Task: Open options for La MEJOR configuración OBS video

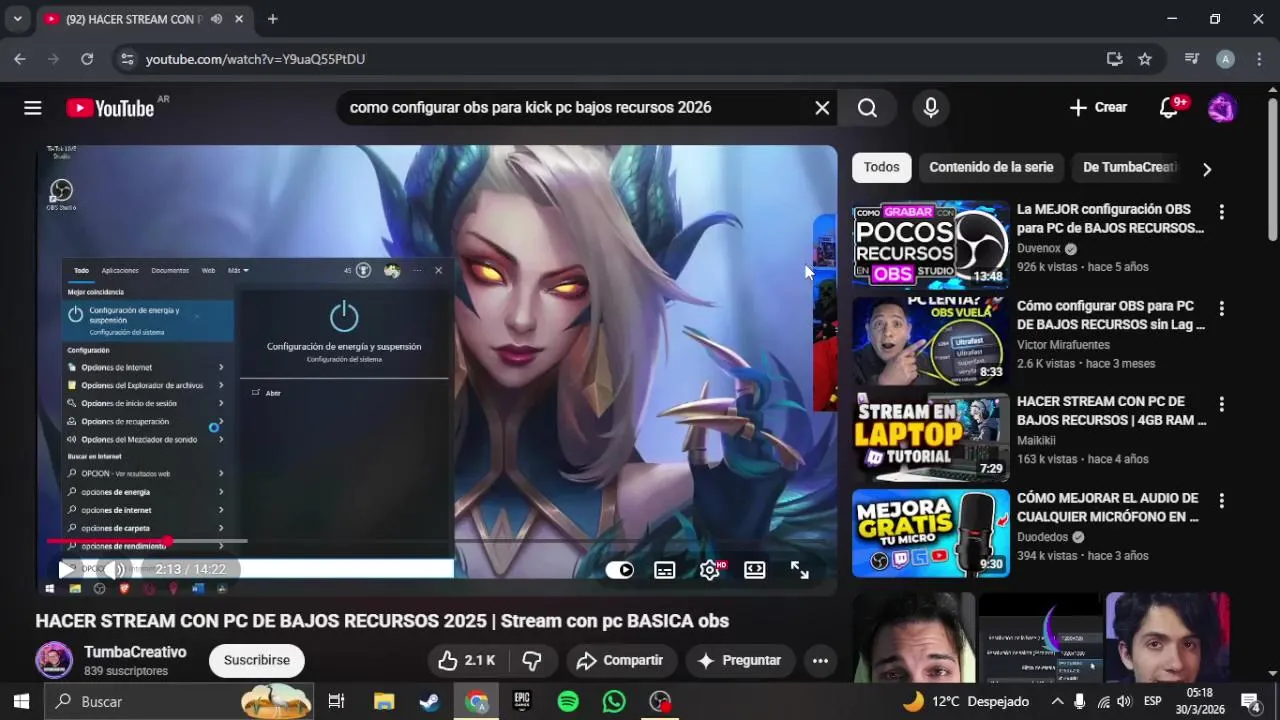Action: click(1221, 212)
